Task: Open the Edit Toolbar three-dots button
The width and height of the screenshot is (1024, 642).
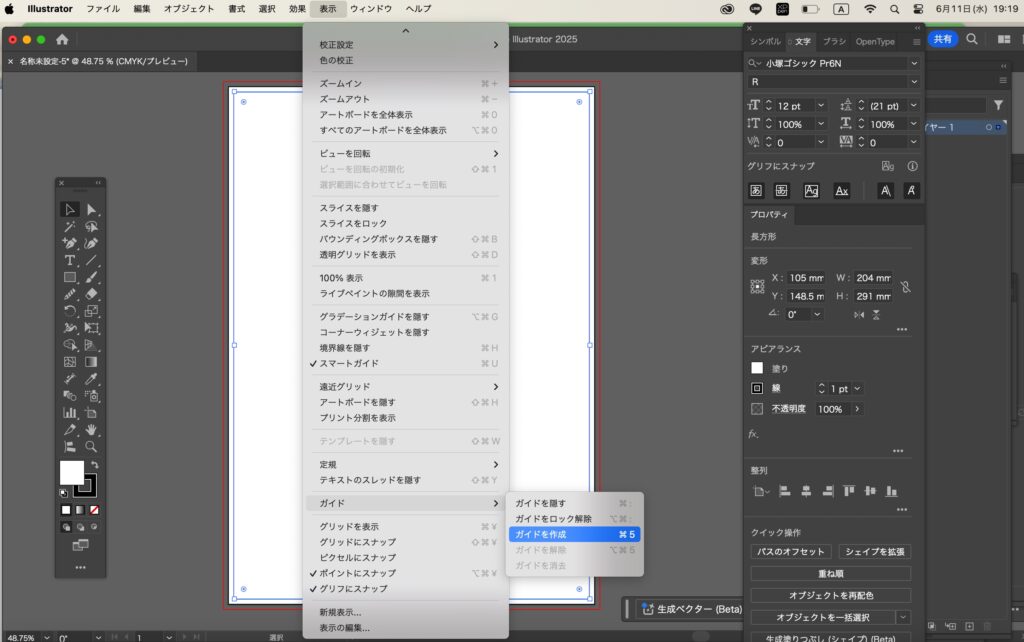Action: point(80,568)
